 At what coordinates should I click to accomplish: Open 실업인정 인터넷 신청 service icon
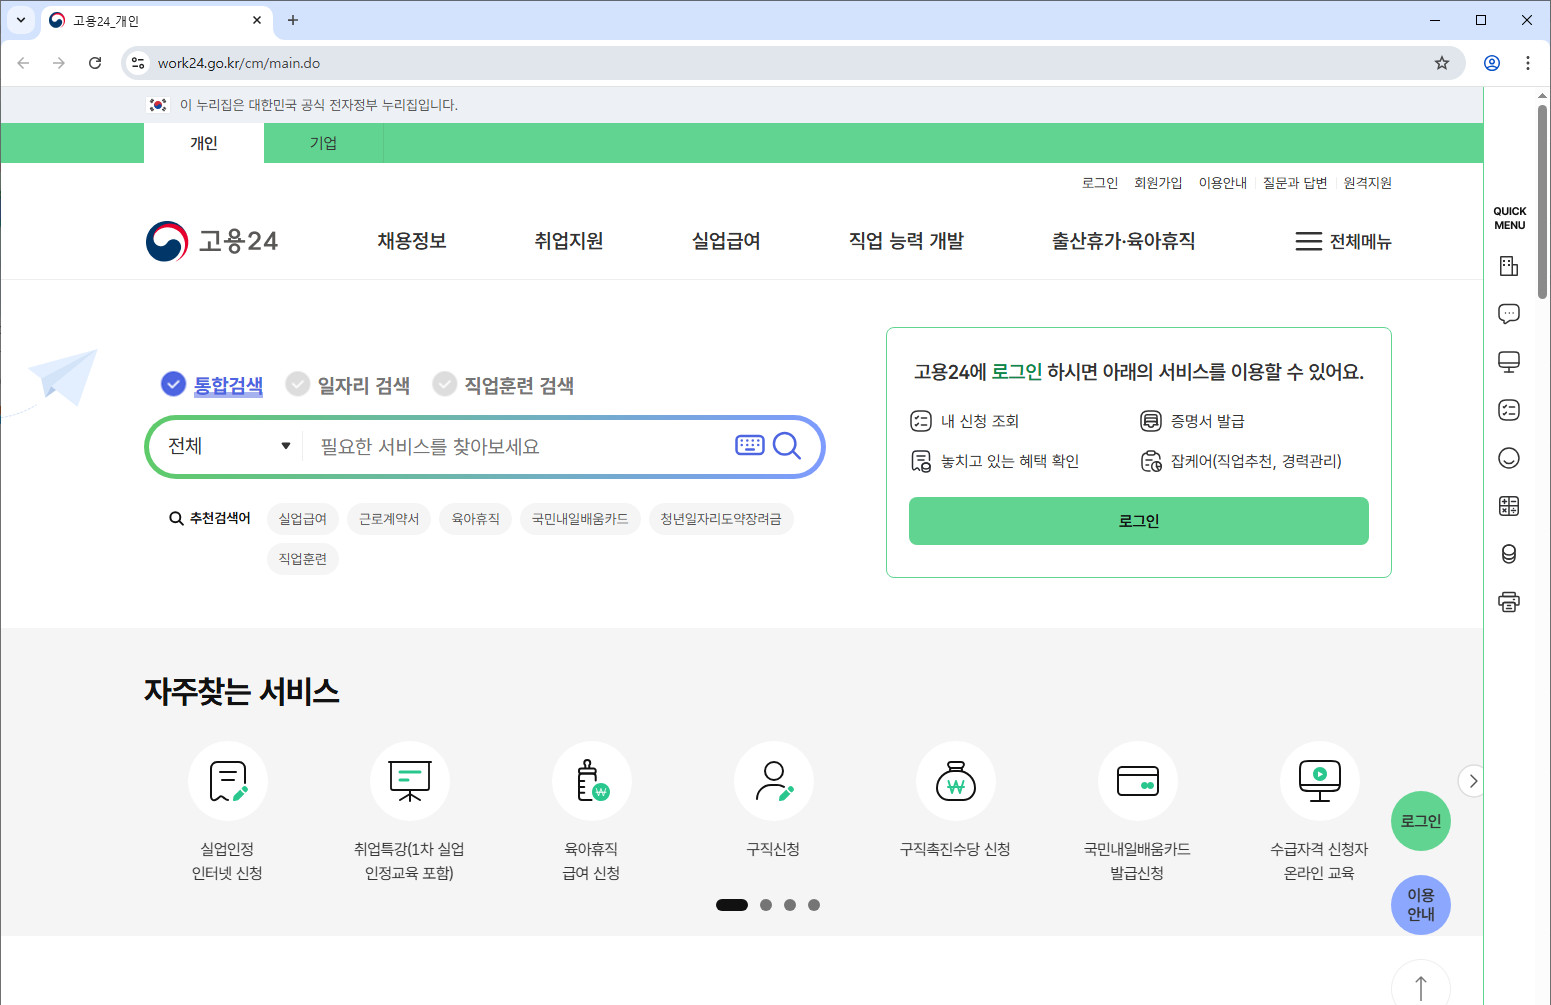click(228, 781)
